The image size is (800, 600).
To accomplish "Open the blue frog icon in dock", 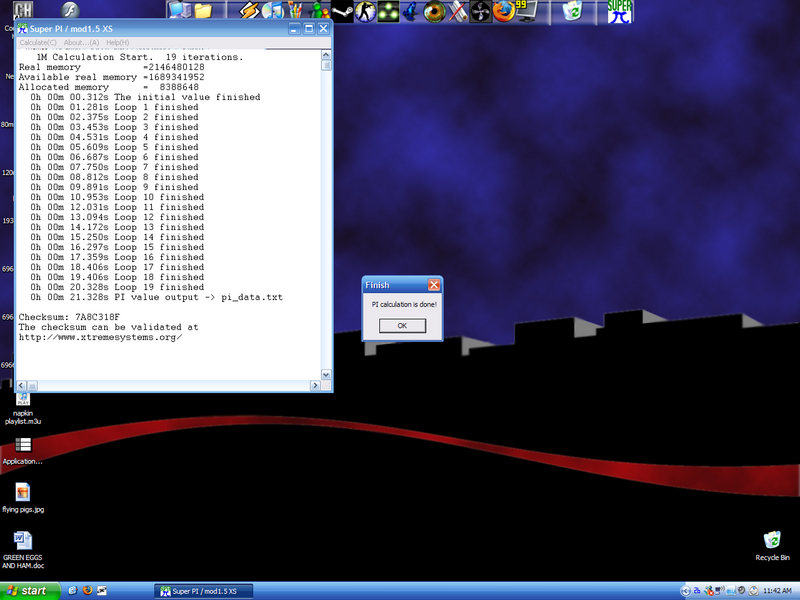I will click(x=411, y=11).
